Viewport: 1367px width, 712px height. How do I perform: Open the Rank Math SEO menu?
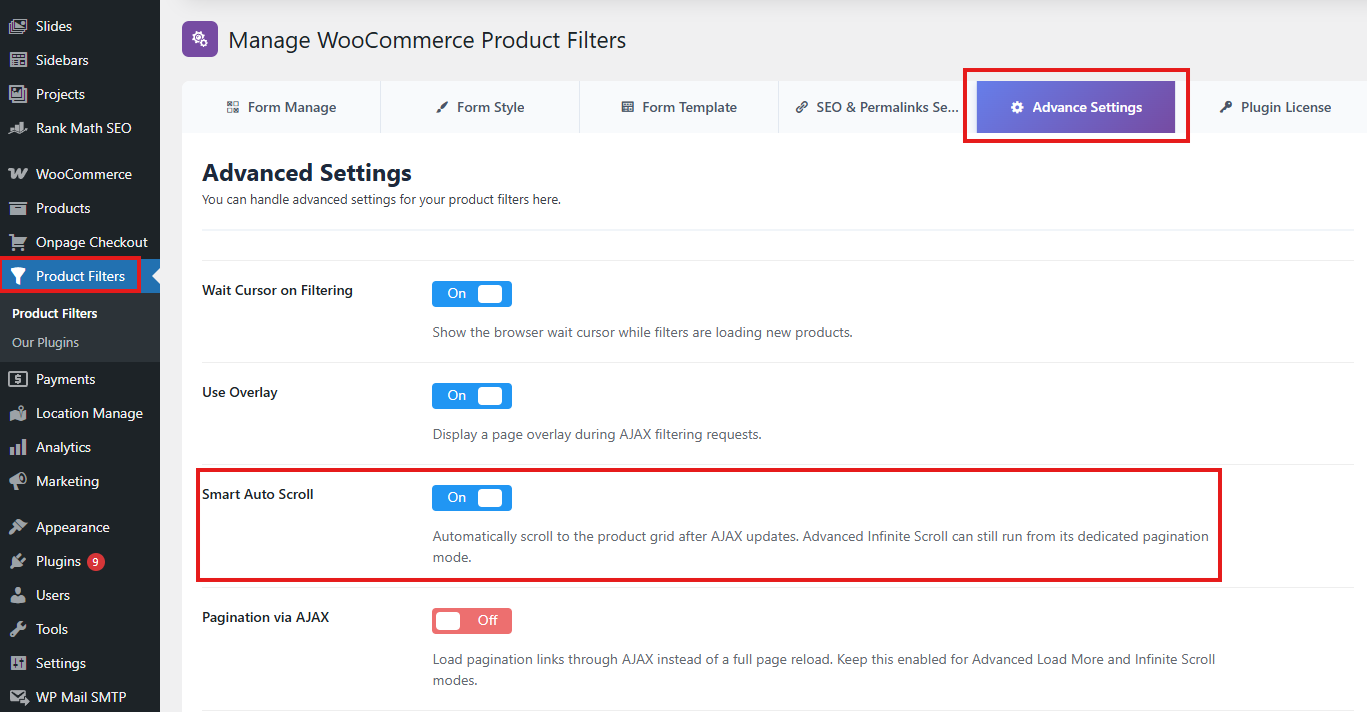pyautogui.click(x=80, y=128)
